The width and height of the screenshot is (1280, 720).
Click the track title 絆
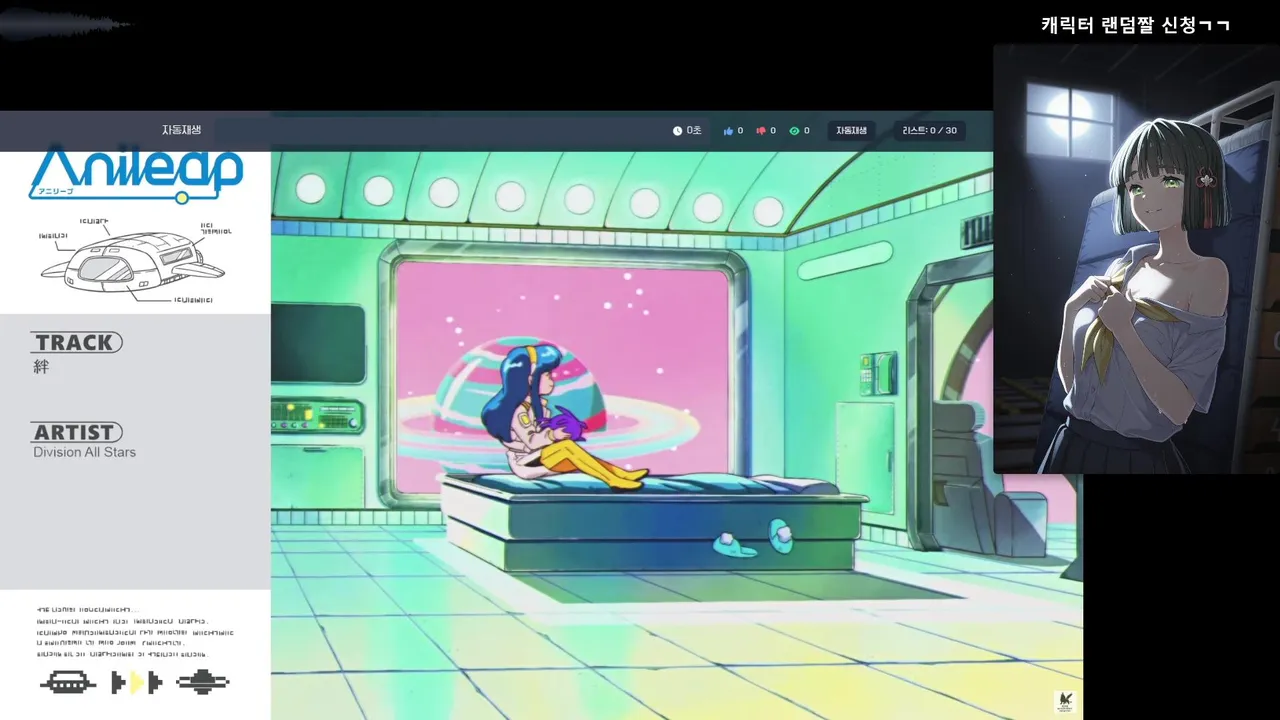click(41, 367)
